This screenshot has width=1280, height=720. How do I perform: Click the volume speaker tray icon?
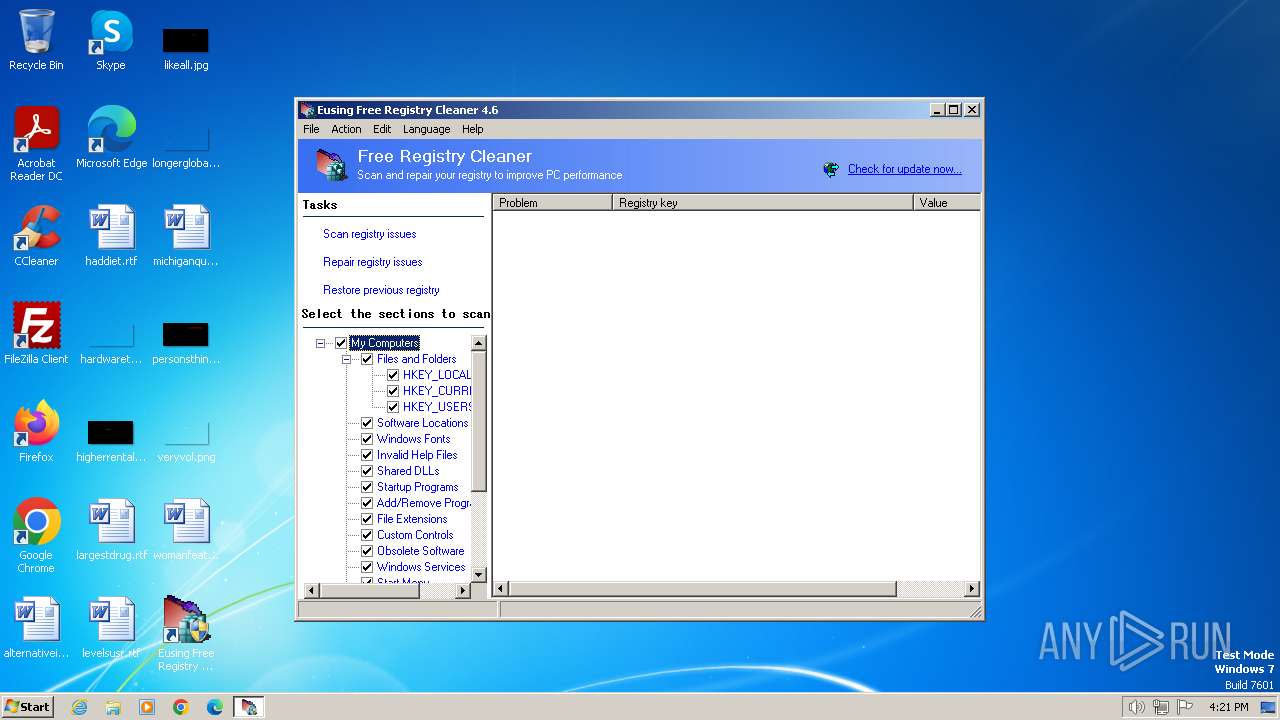coord(1136,707)
